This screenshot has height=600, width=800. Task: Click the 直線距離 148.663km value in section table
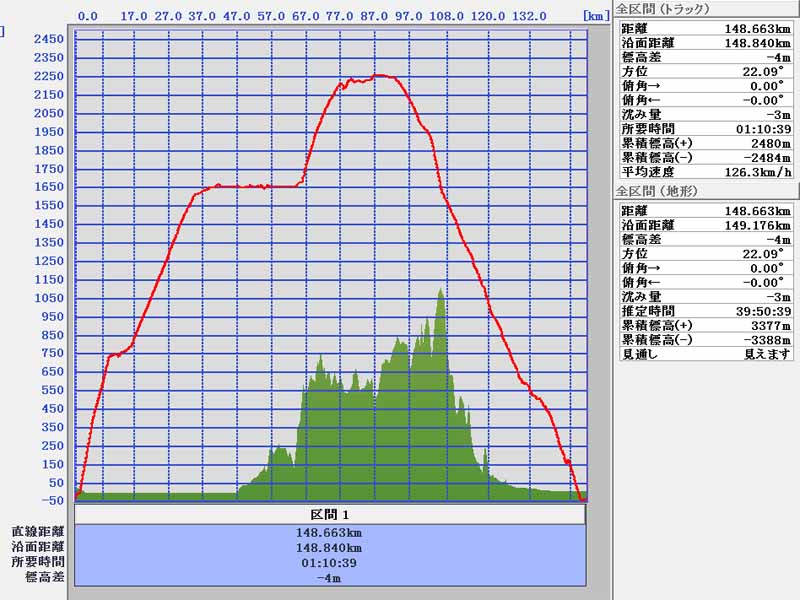pyautogui.click(x=329, y=533)
